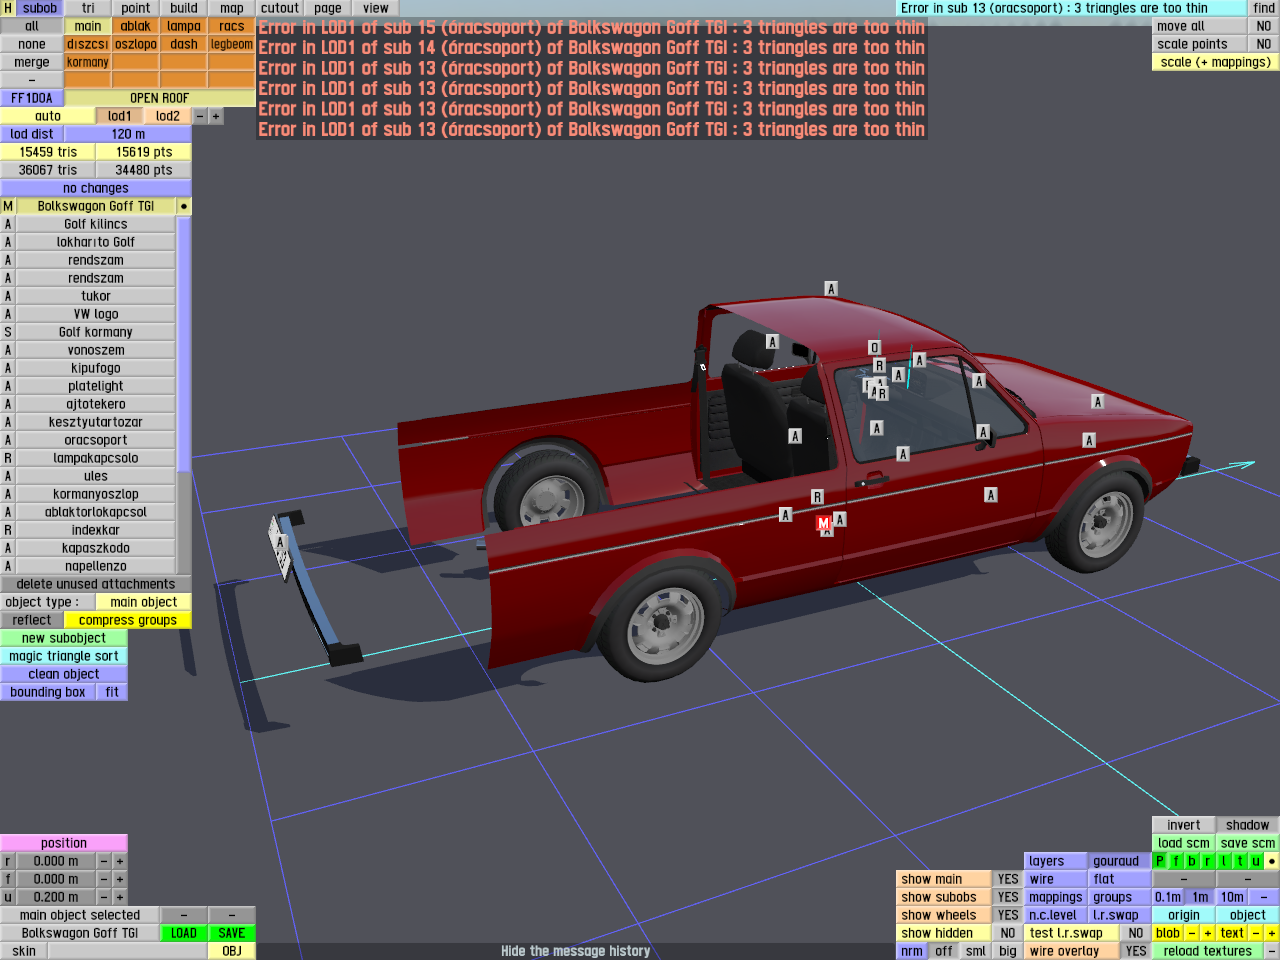The height and width of the screenshot is (960, 1280).
Task: Click the dot button after Bolkswagon Goff TGI
Action: (184, 206)
